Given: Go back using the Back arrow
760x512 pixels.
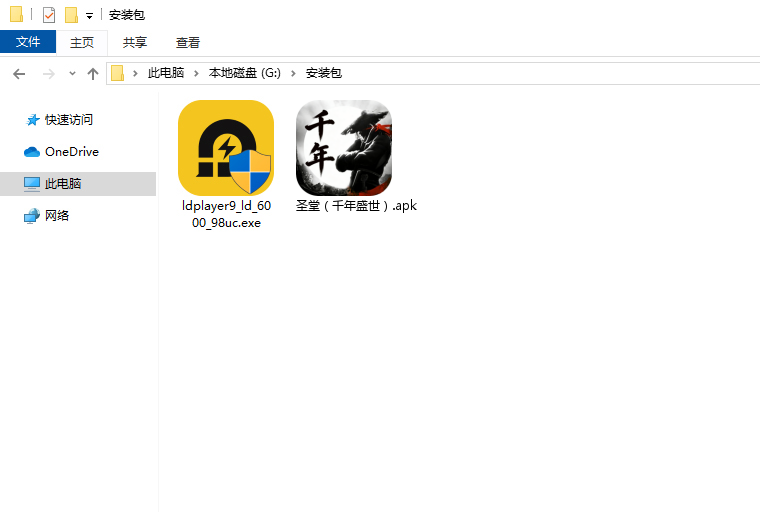Looking at the screenshot, I should [19, 73].
